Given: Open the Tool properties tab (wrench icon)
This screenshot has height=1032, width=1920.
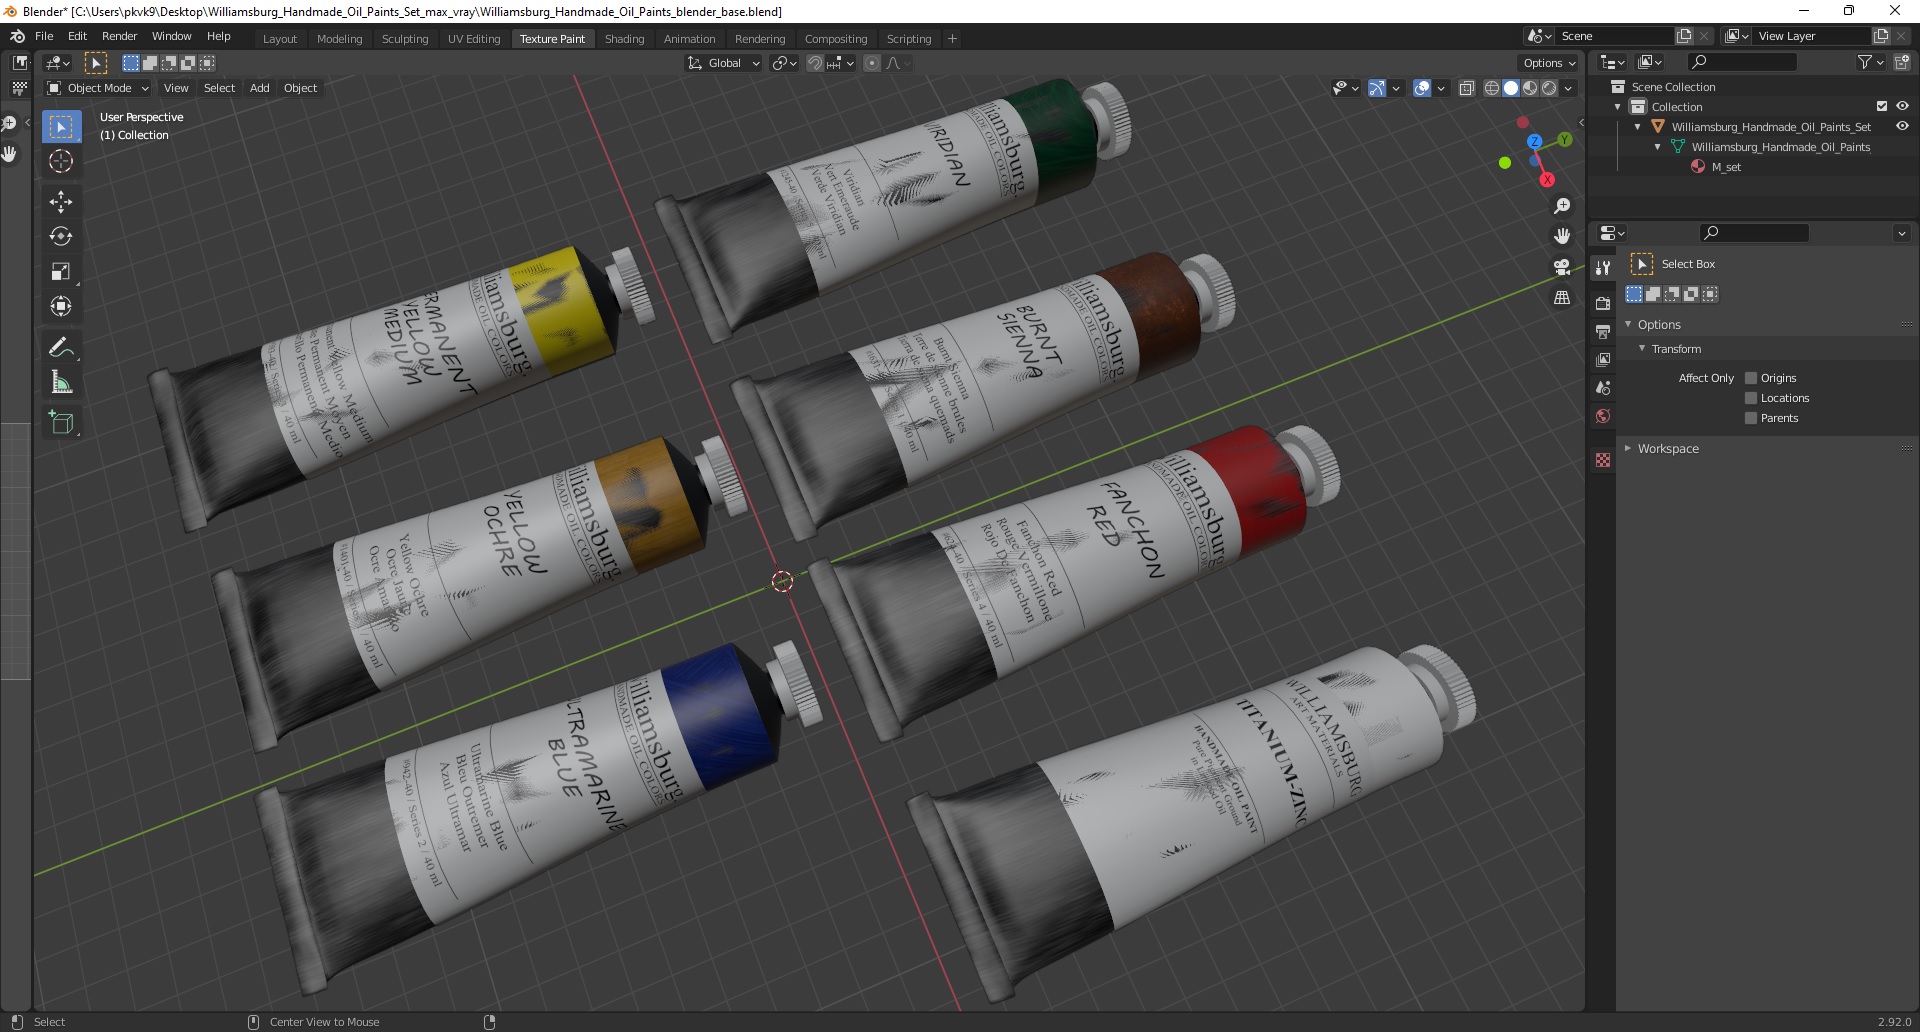Looking at the screenshot, I should click(1603, 267).
